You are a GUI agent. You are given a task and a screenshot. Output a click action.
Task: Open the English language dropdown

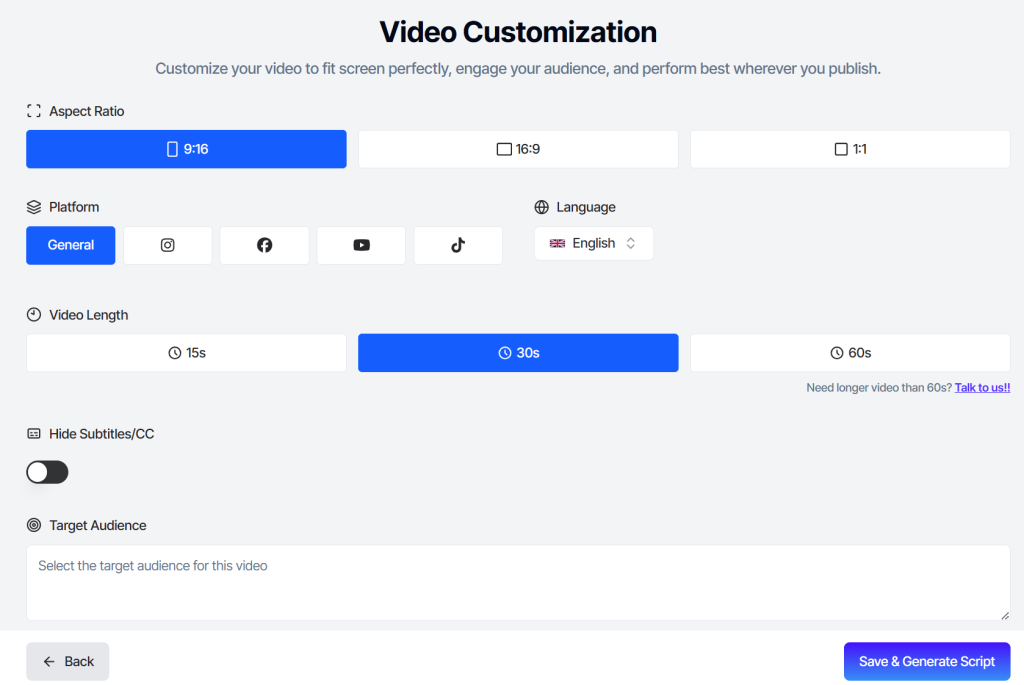pos(594,243)
